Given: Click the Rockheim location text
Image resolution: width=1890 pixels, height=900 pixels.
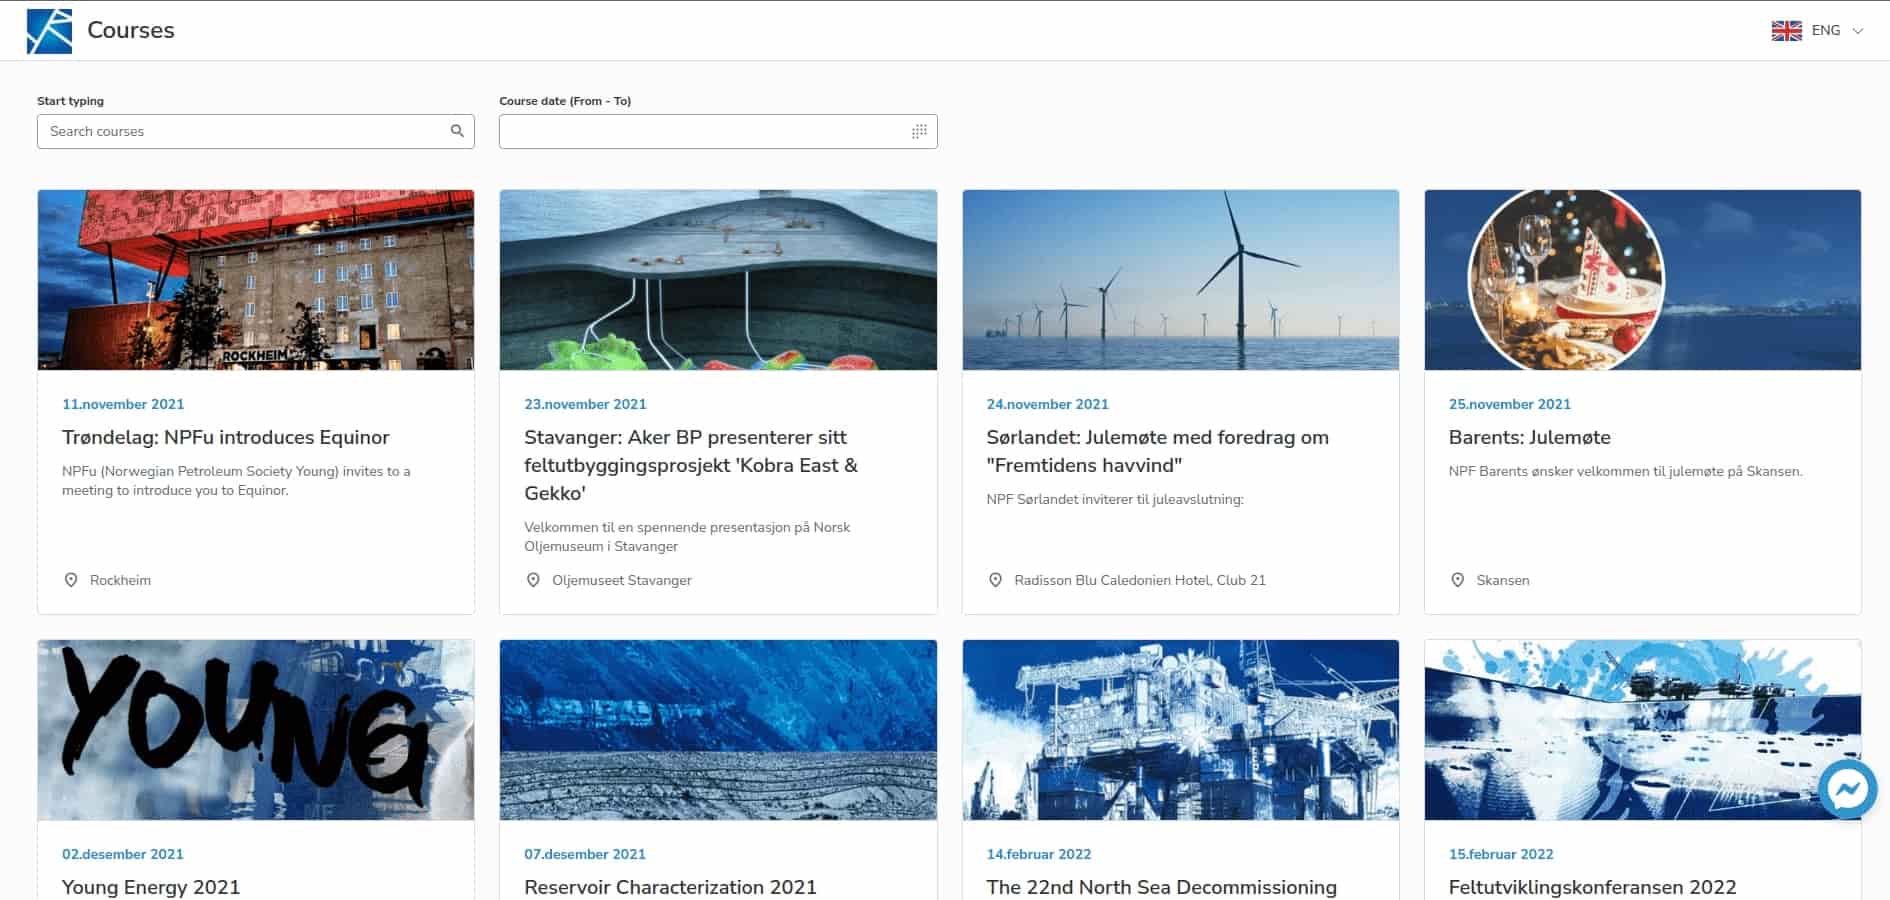Looking at the screenshot, I should (x=120, y=580).
